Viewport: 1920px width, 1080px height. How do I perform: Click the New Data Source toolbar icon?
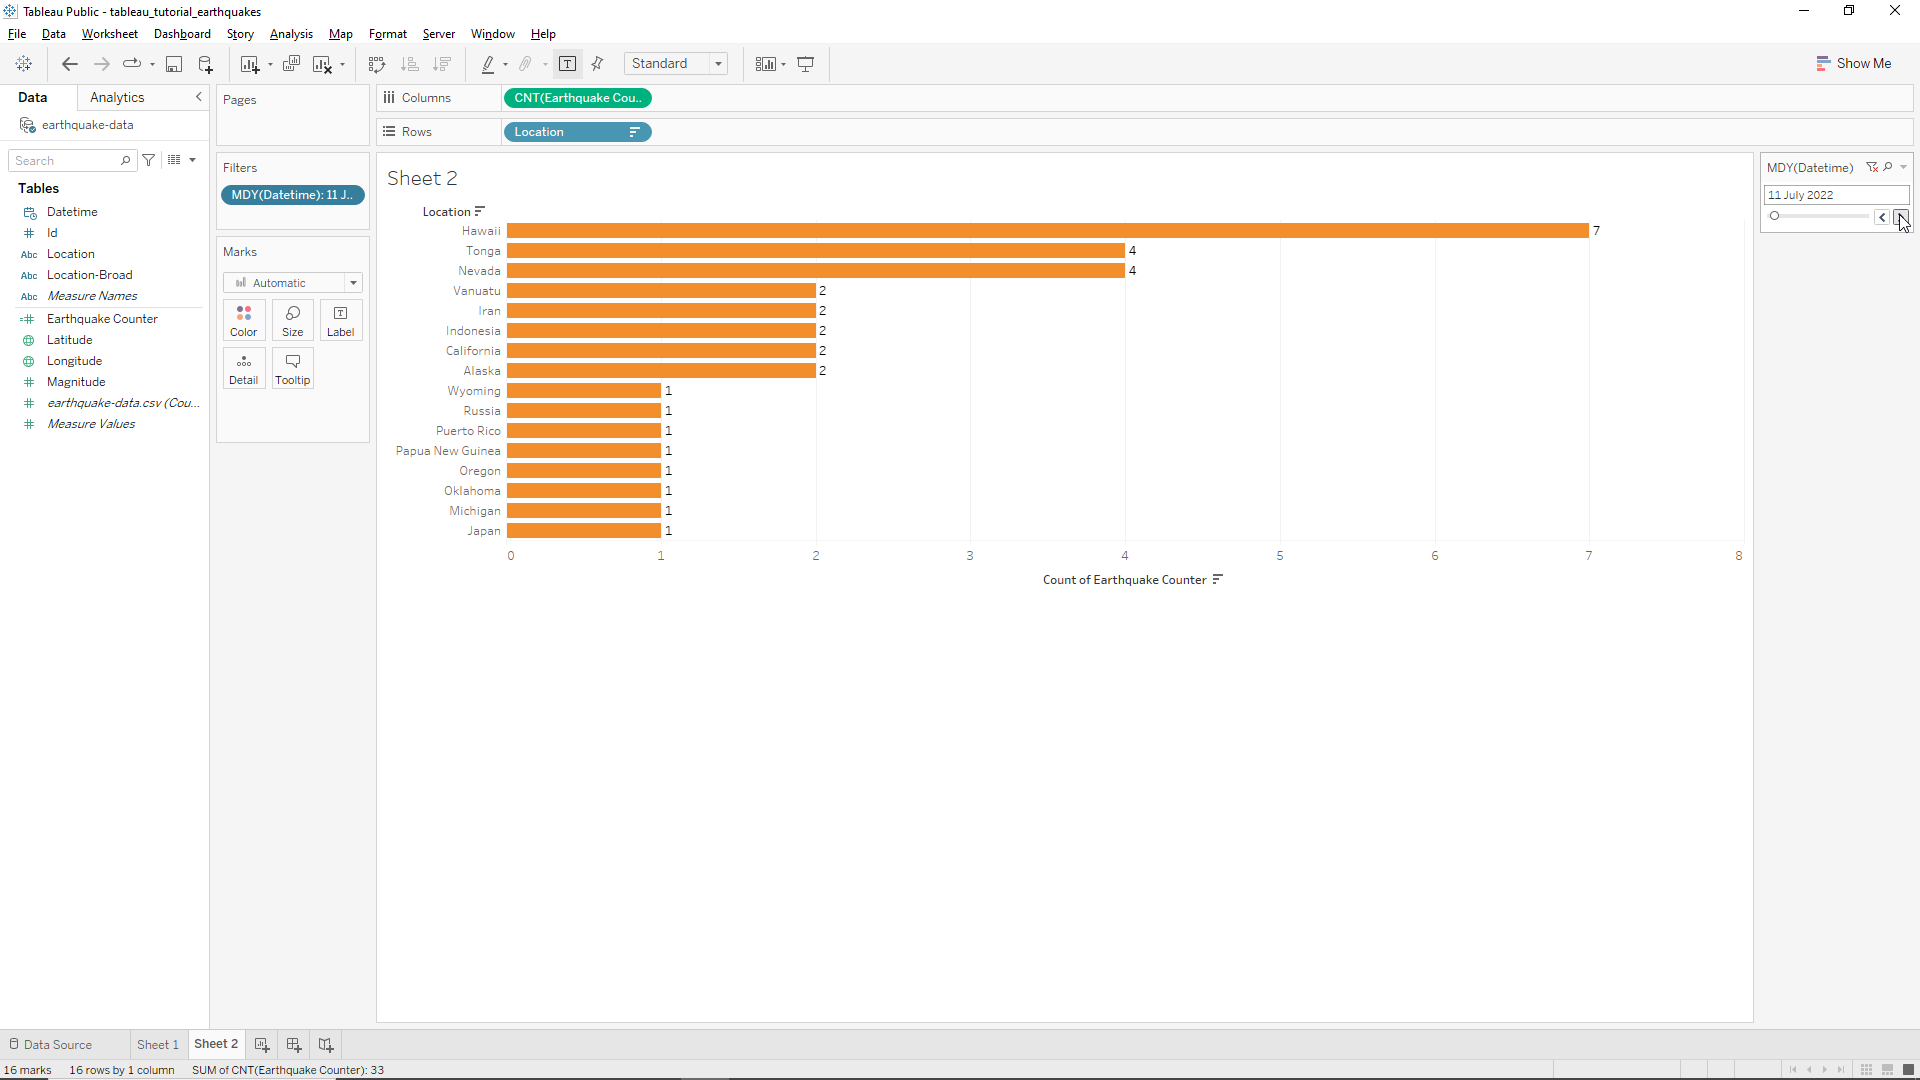coord(206,64)
